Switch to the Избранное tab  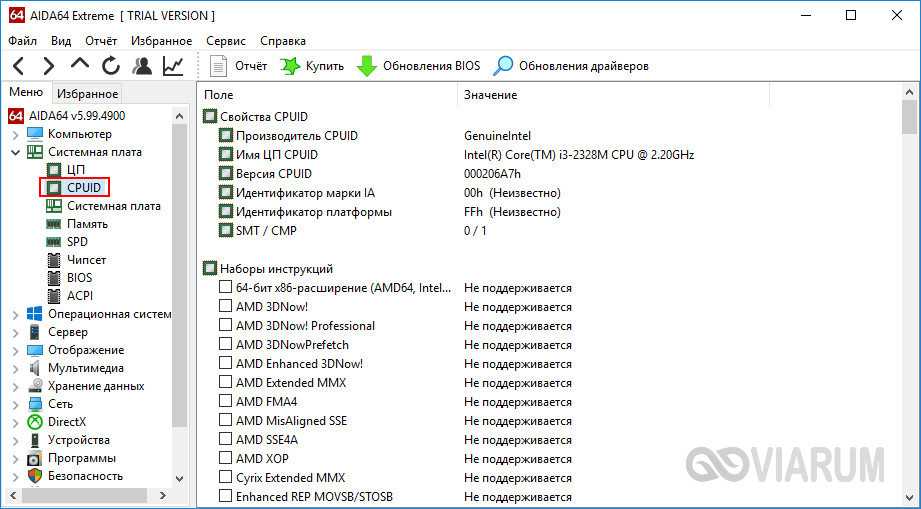[x=87, y=94]
